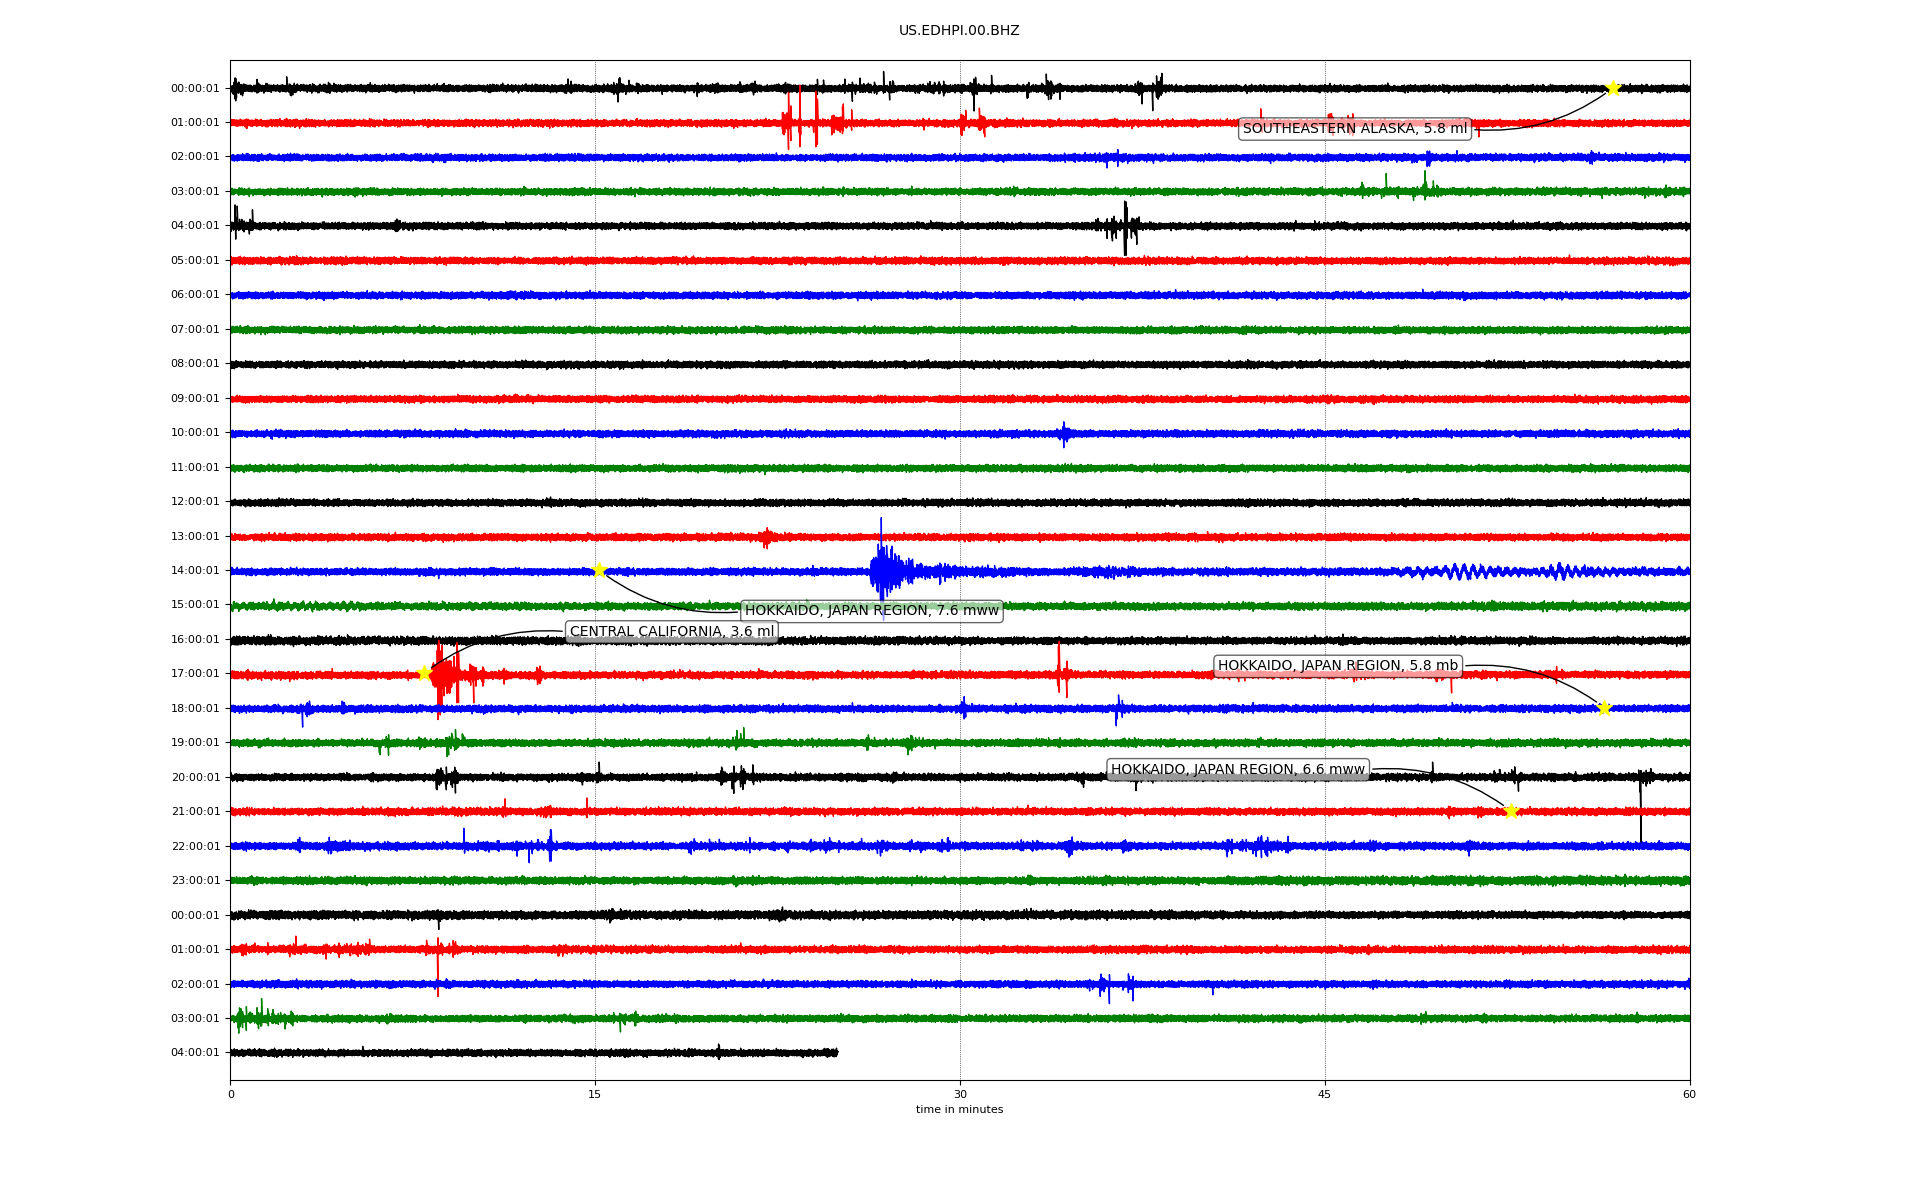Click the 45 minute x-axis tick label
The height and width of the screenshot is (1200, 1920).
click(x=1325, y=1094)
